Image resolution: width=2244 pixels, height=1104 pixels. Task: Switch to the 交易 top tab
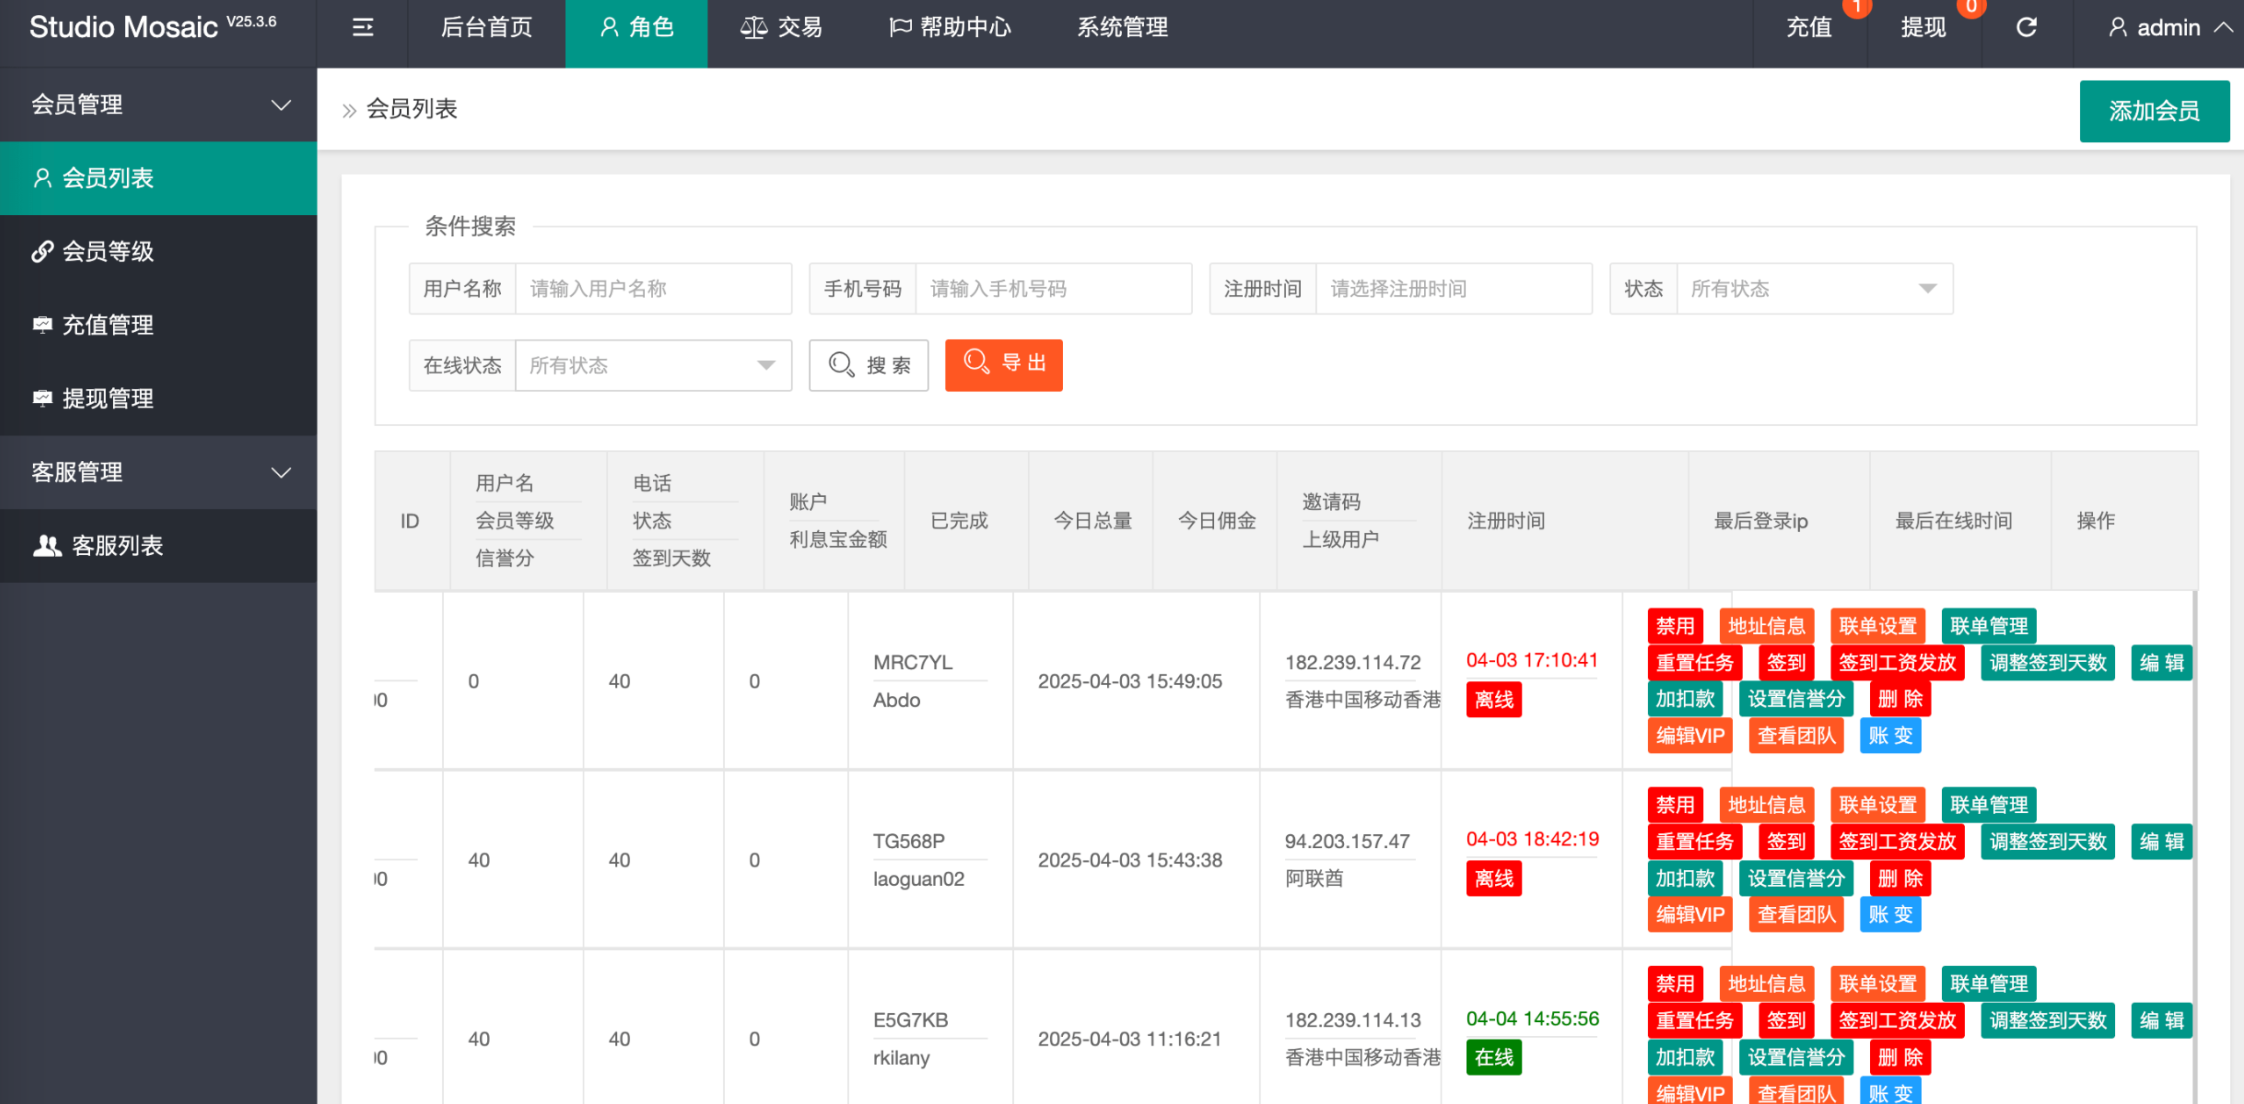click(x=781, y=28)
